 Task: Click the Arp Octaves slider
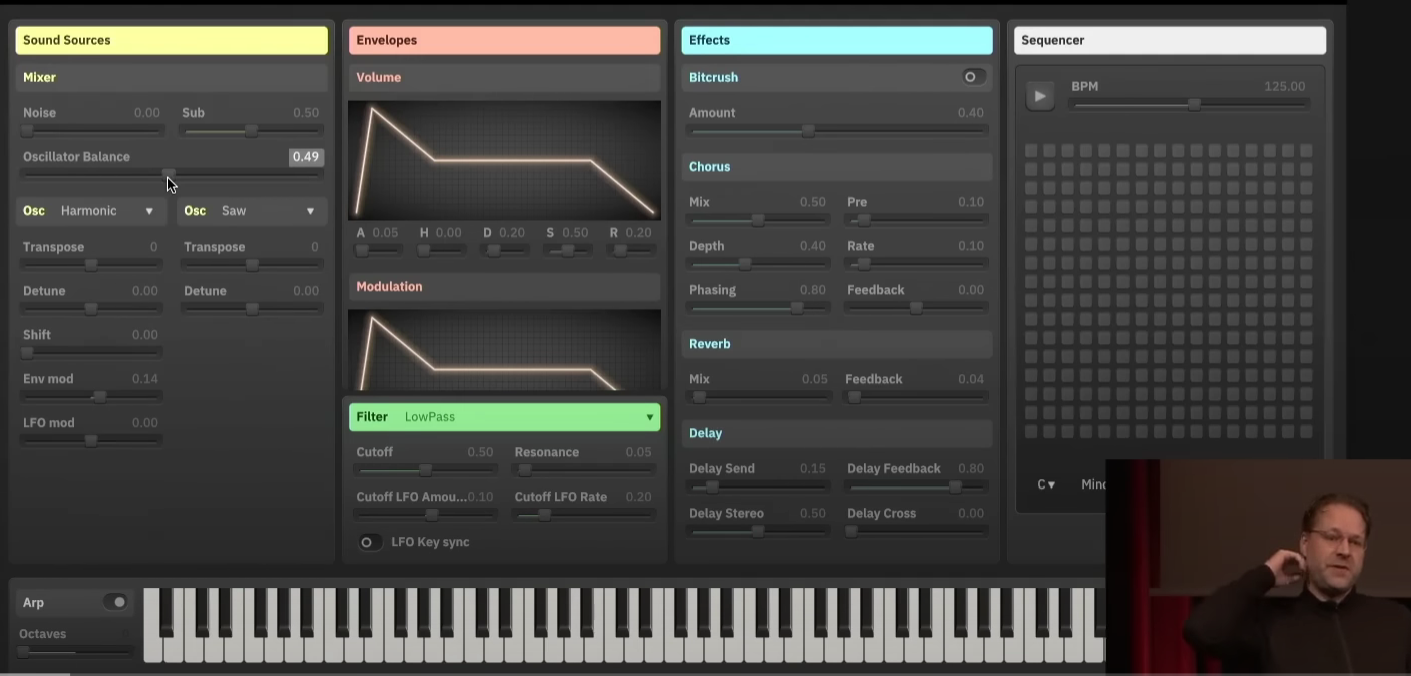75,651
